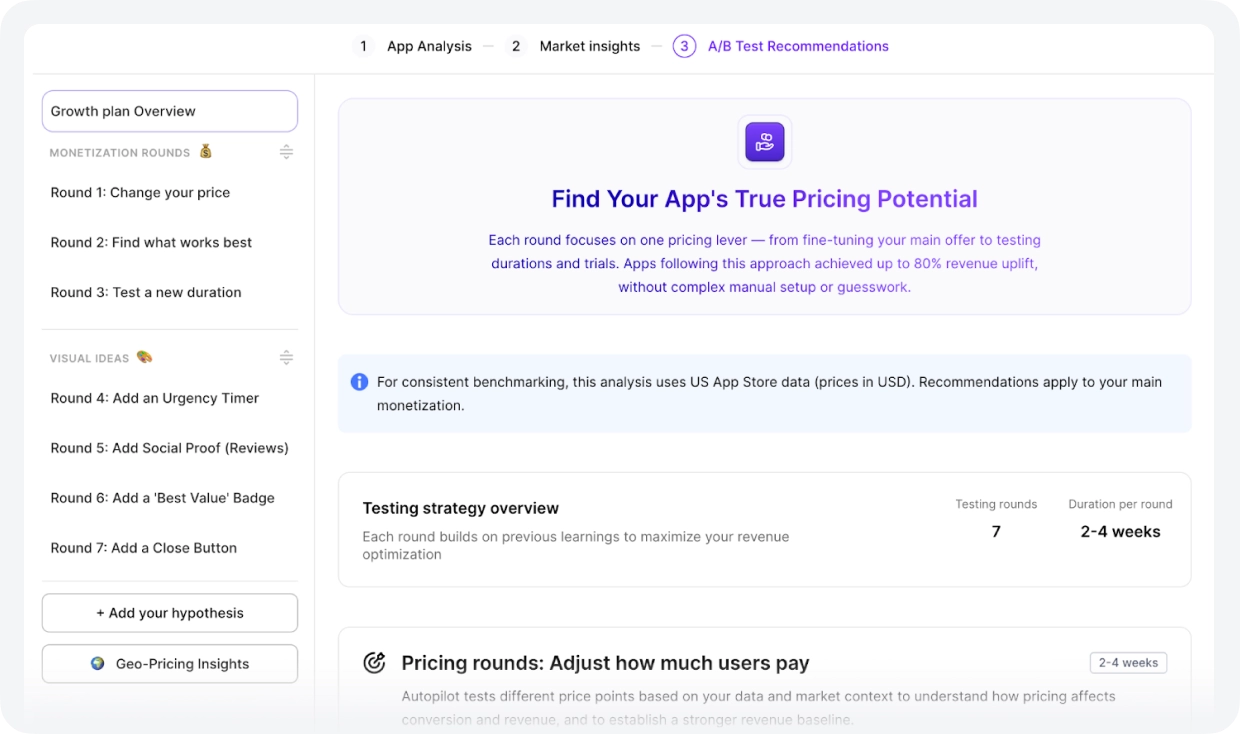Switch to the App Analysis step
The height and width of the screenshot is (734, 1240).
click(428, 46)
